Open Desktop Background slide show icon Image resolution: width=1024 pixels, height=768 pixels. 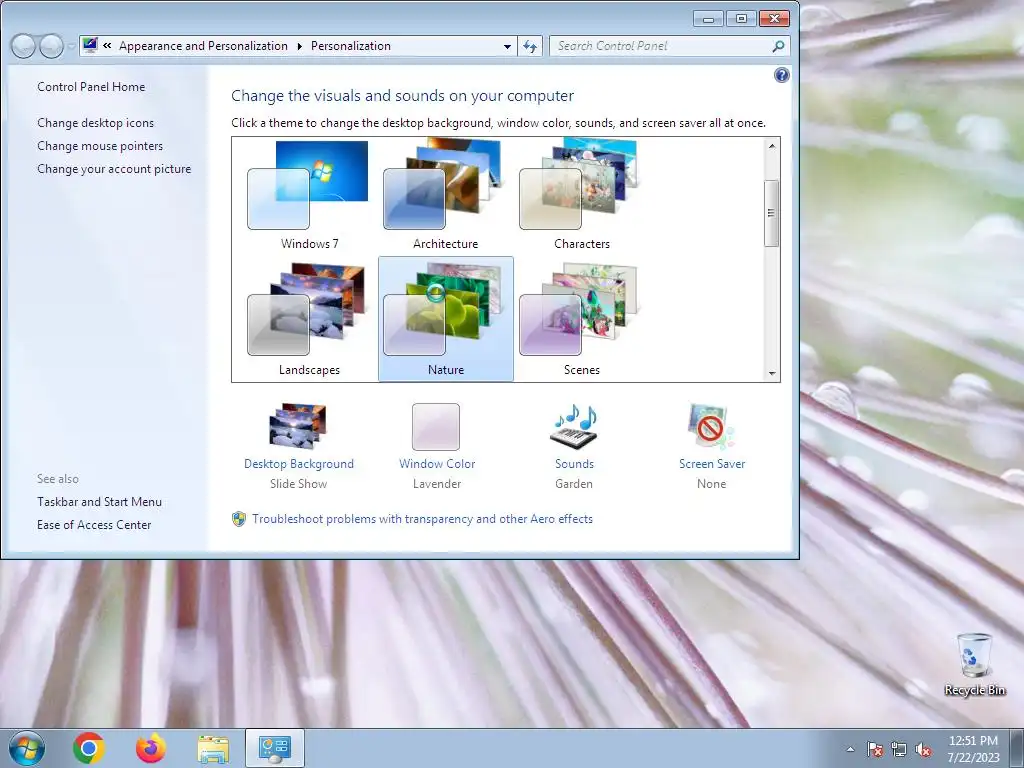click(x=298, y=426)
